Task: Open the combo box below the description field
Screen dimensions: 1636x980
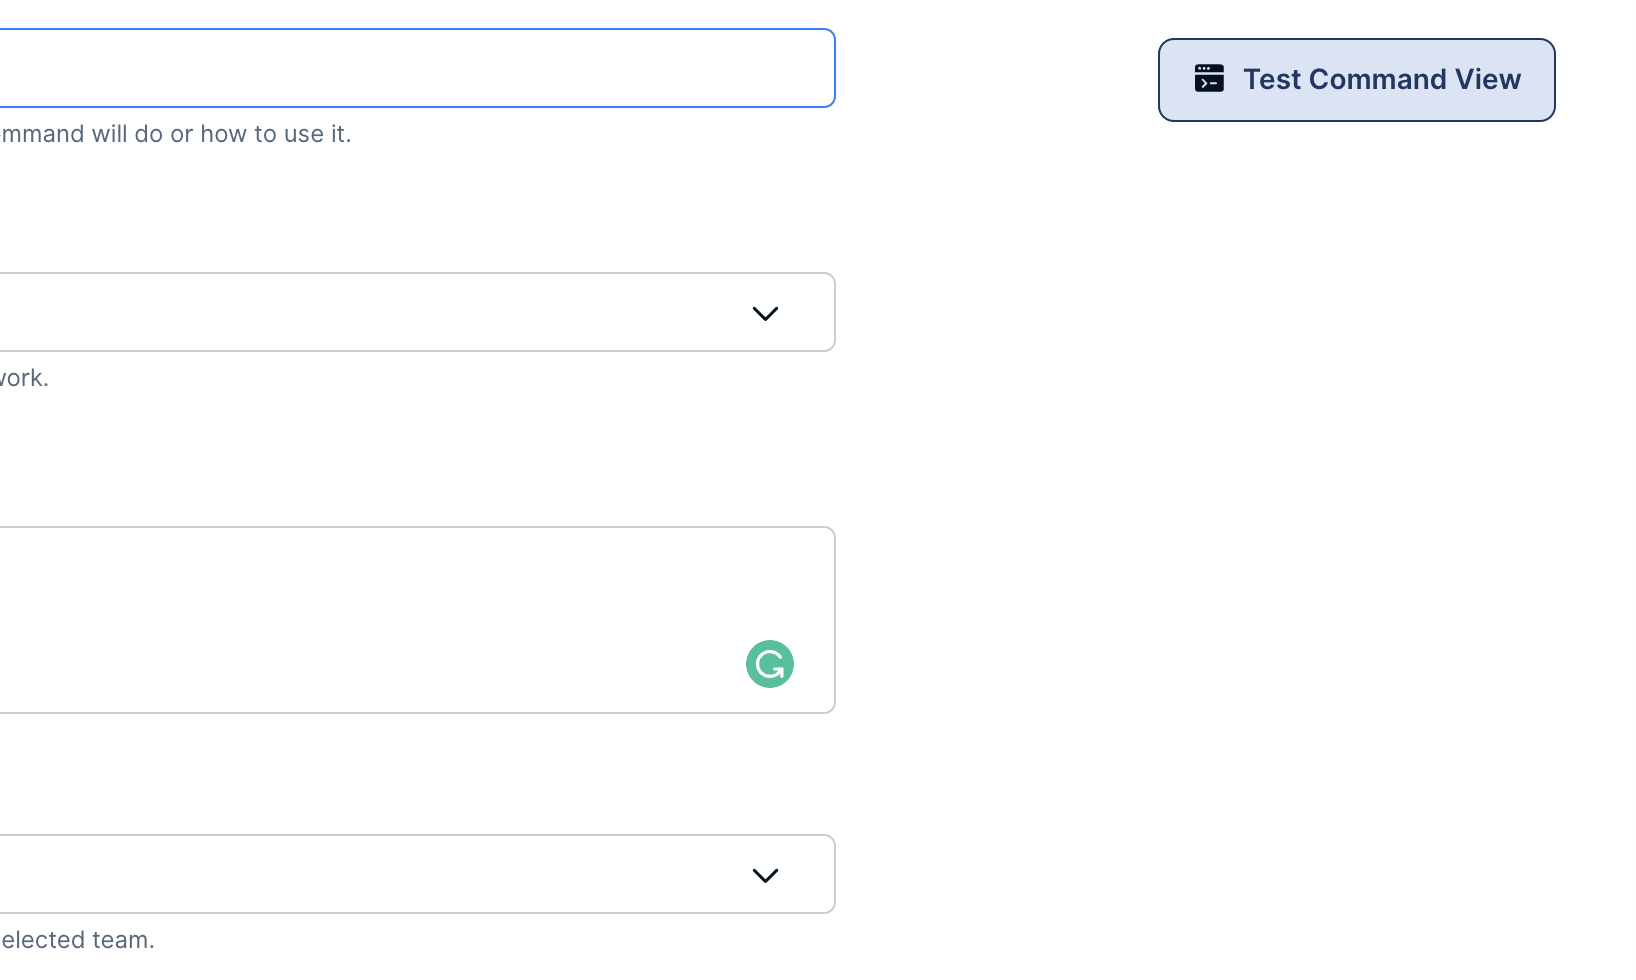Action: 417,312
